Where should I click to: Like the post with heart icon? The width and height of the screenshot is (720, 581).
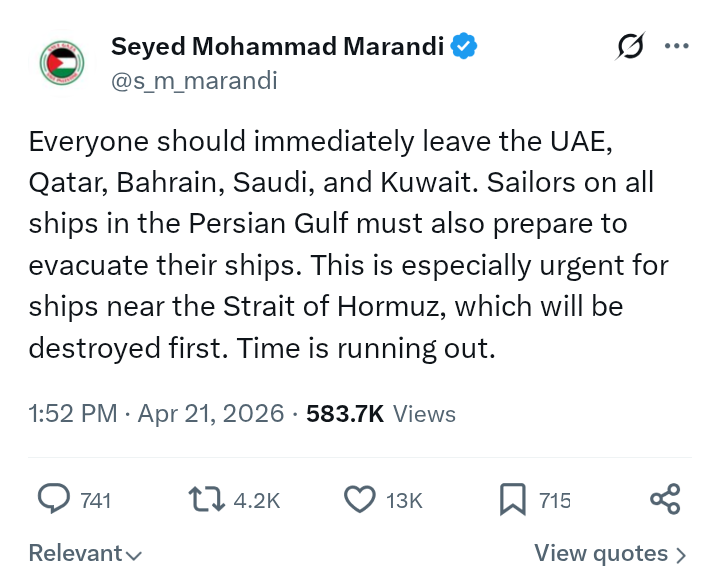360,498
